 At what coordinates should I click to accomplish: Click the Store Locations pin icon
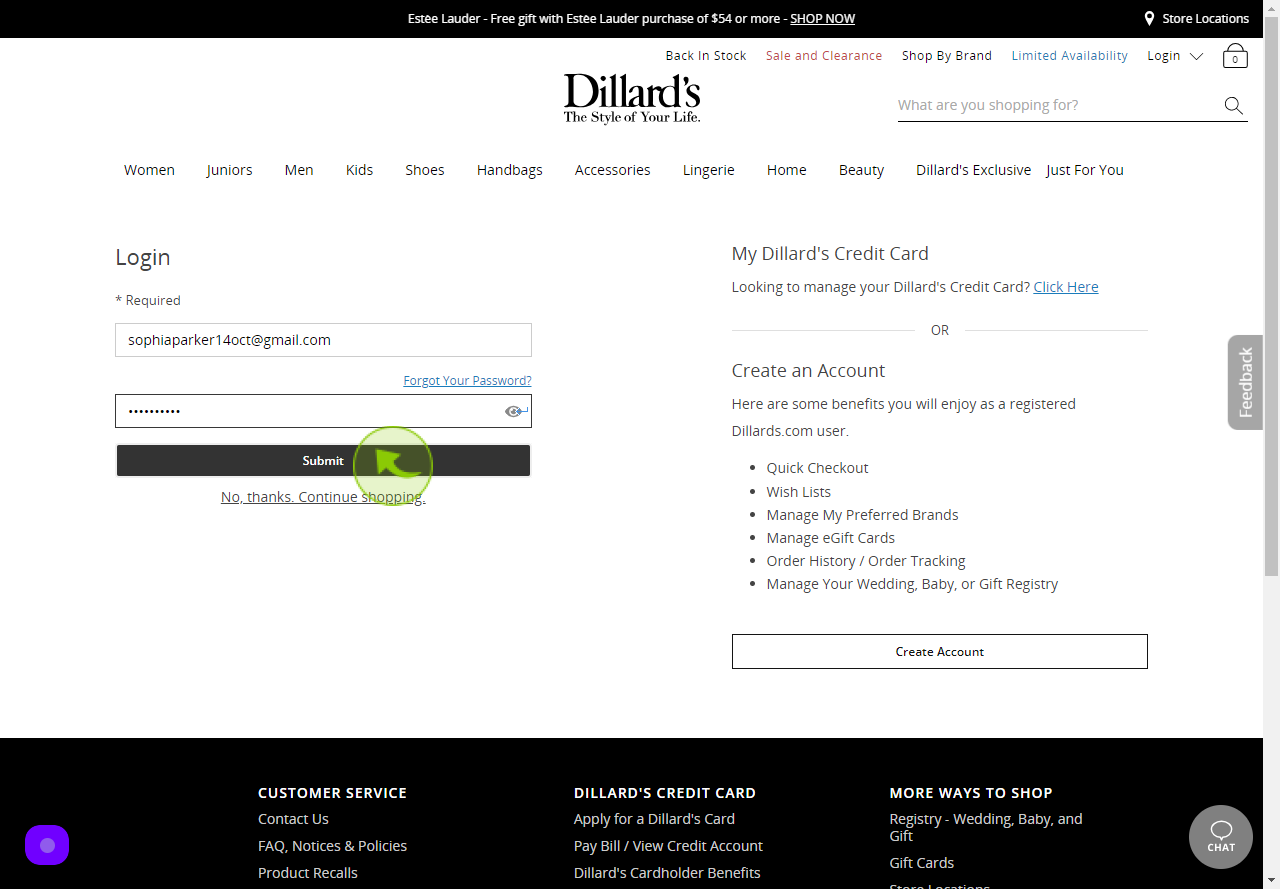[x=1150, y=18]
